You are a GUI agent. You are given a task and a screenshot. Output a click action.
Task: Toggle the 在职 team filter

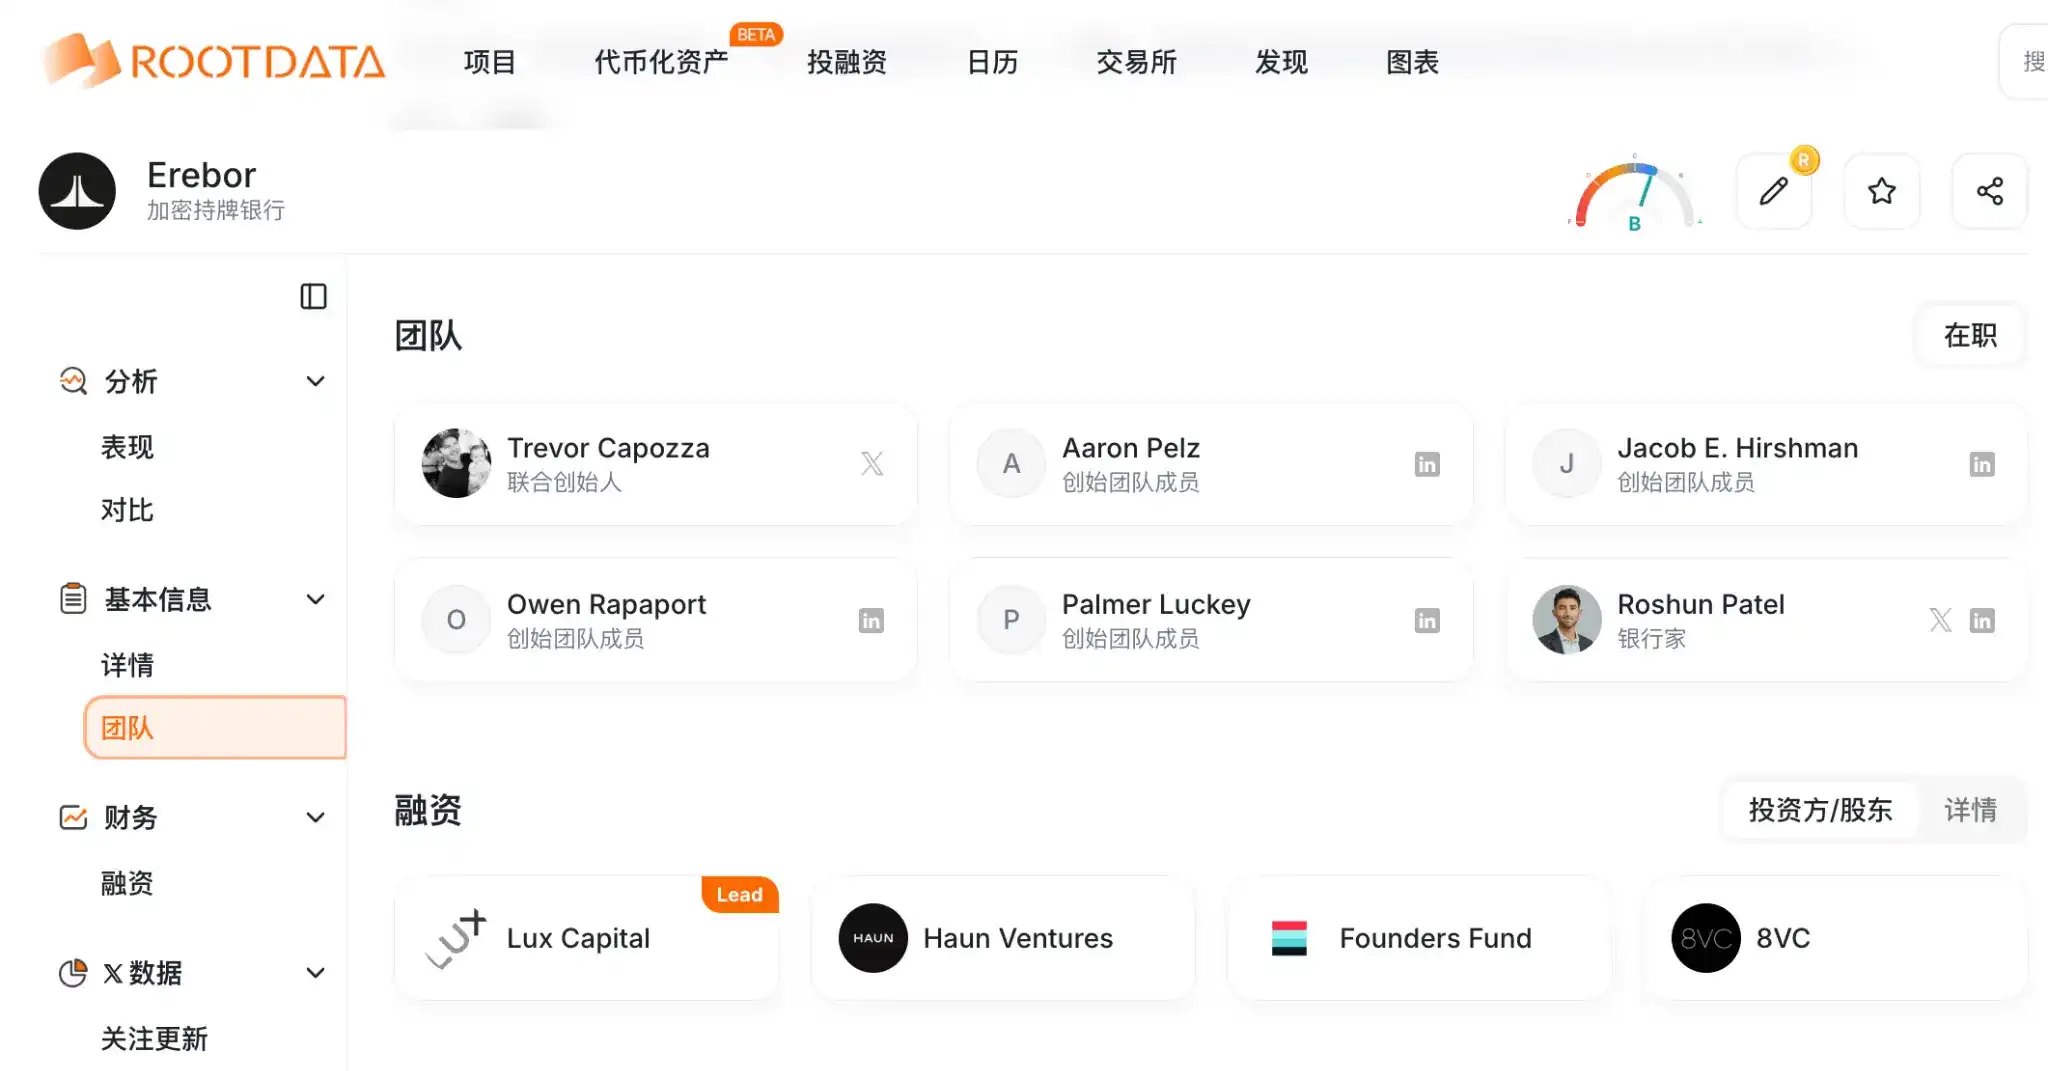(x=1970, y=335)
